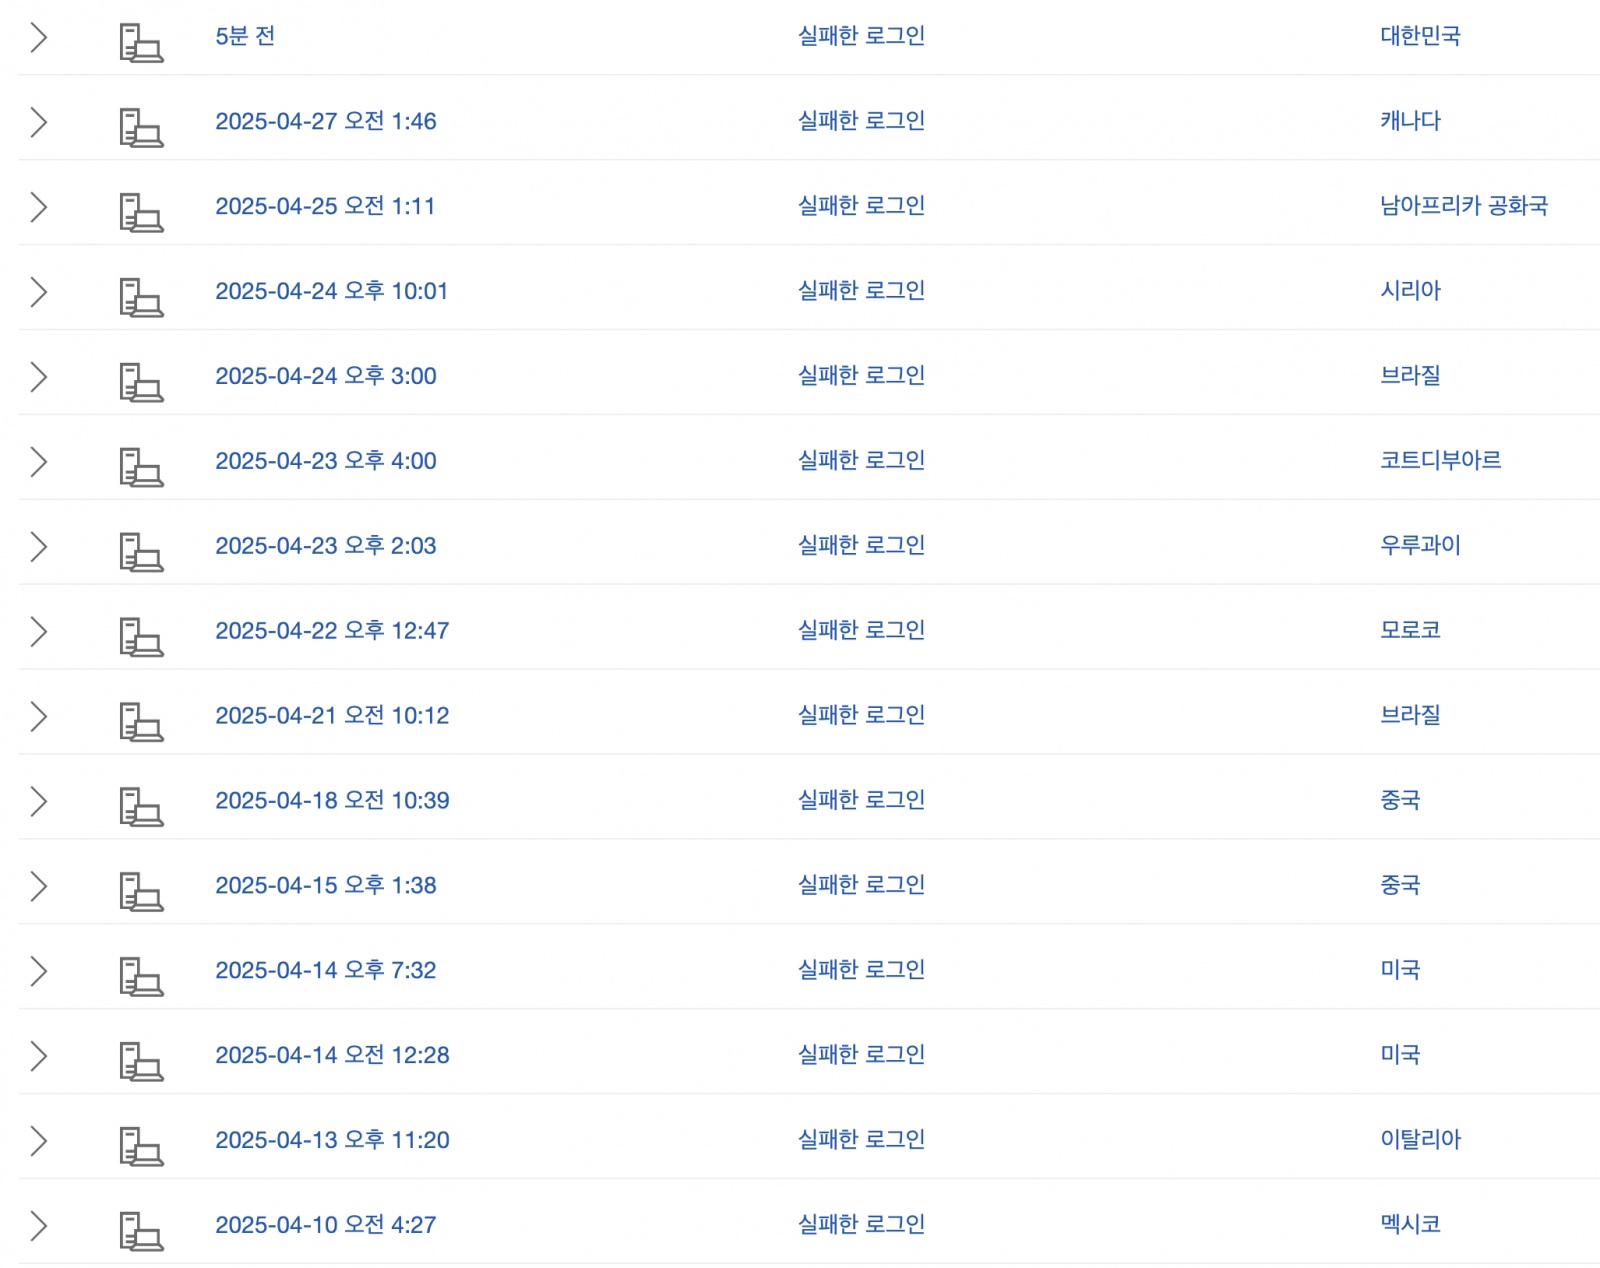Click device icon in the 우루과이 row
The height and width of the screenshot is (1268, 1600).
tap(141, 552)
